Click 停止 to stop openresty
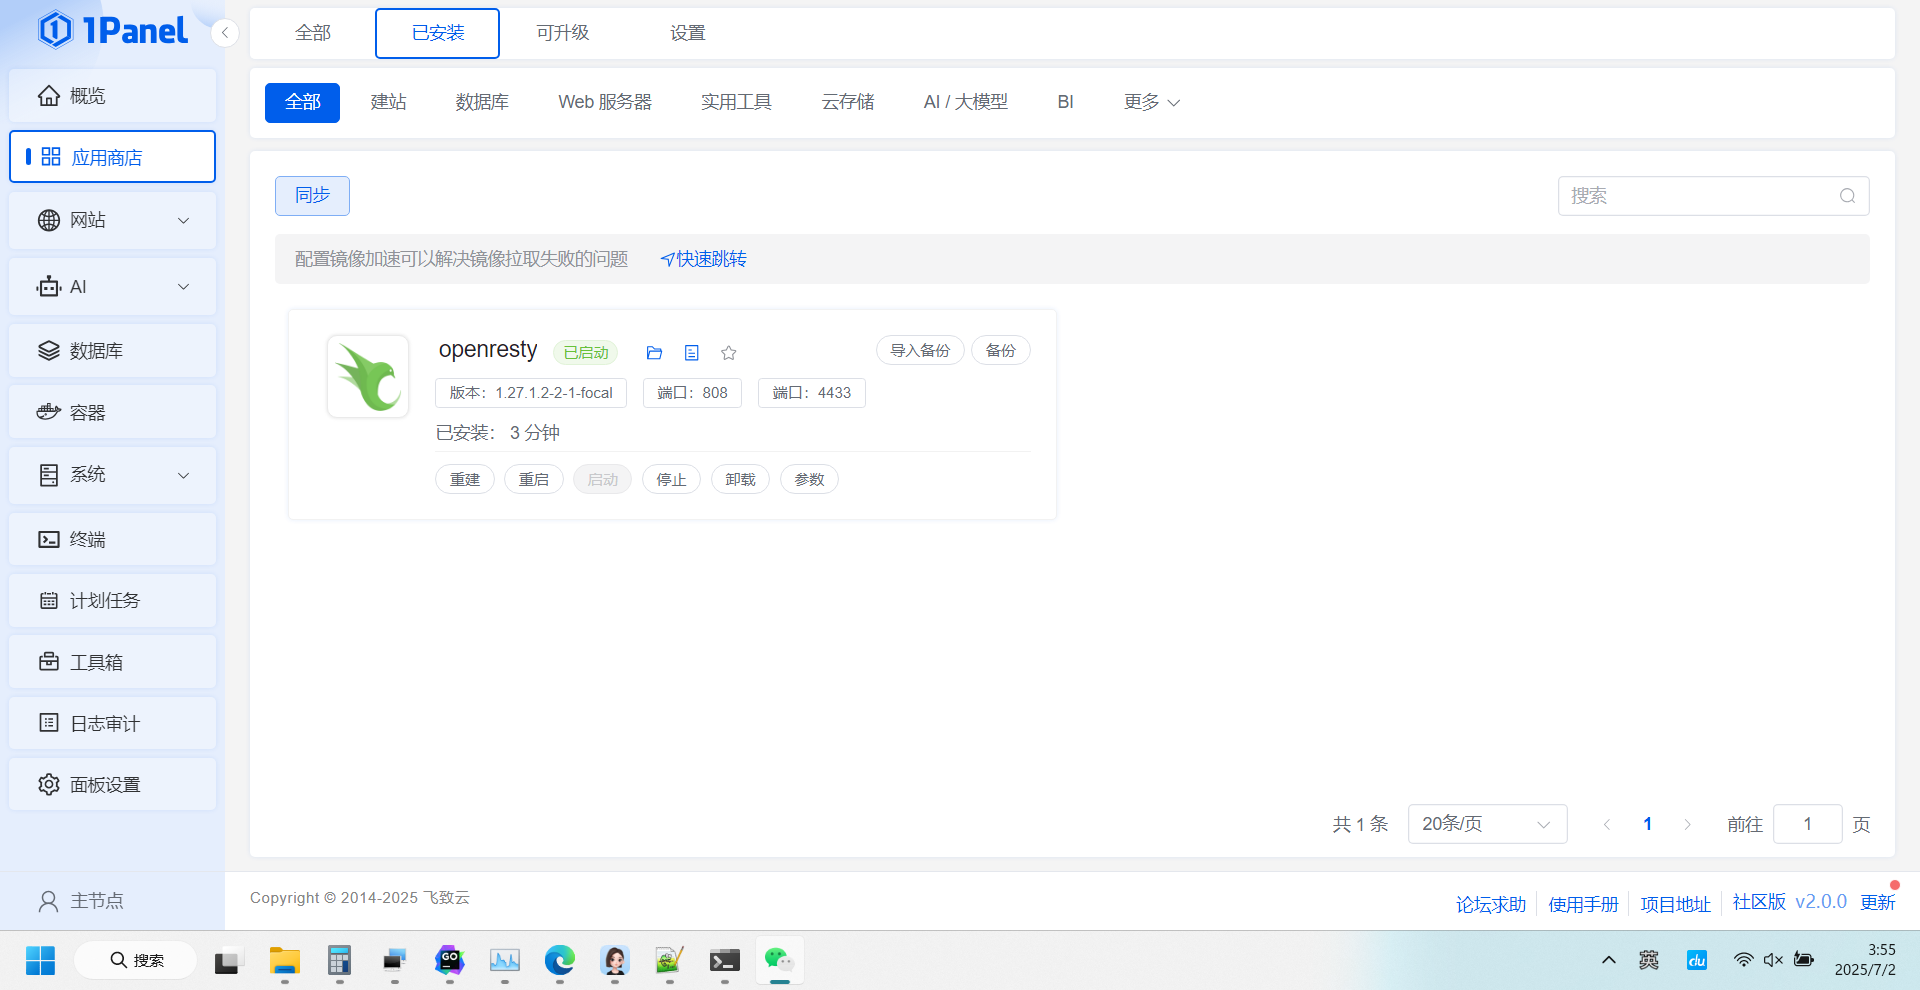1920x990 pixels. click(x=671, y=480)
